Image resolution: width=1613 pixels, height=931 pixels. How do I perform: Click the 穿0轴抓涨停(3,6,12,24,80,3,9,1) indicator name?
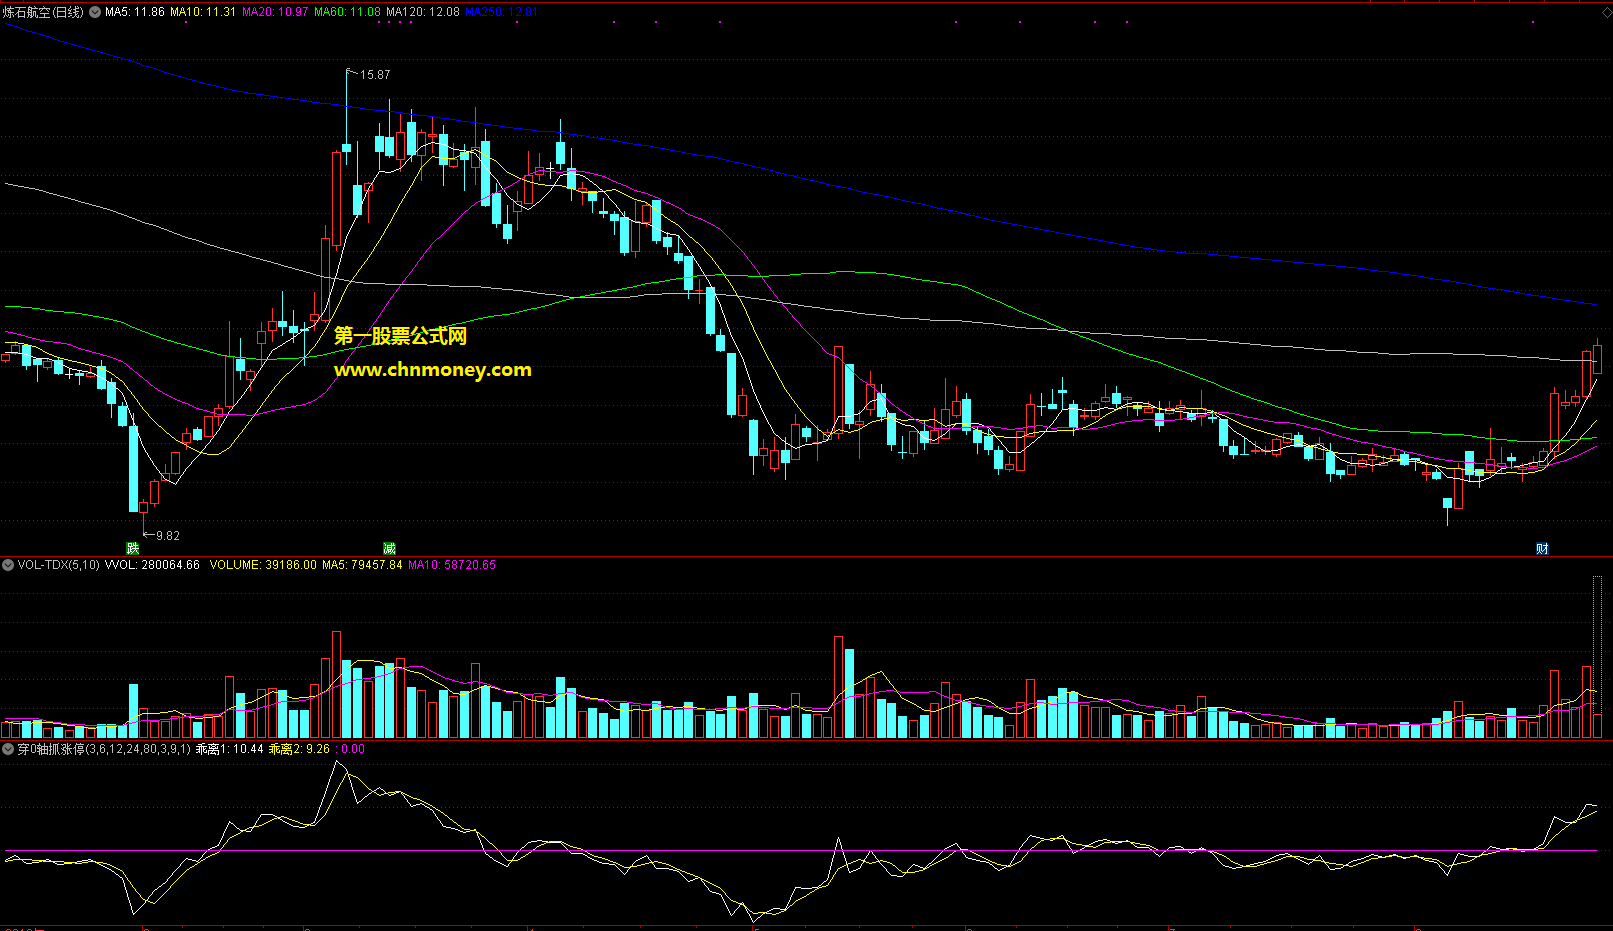coord(104,749)
